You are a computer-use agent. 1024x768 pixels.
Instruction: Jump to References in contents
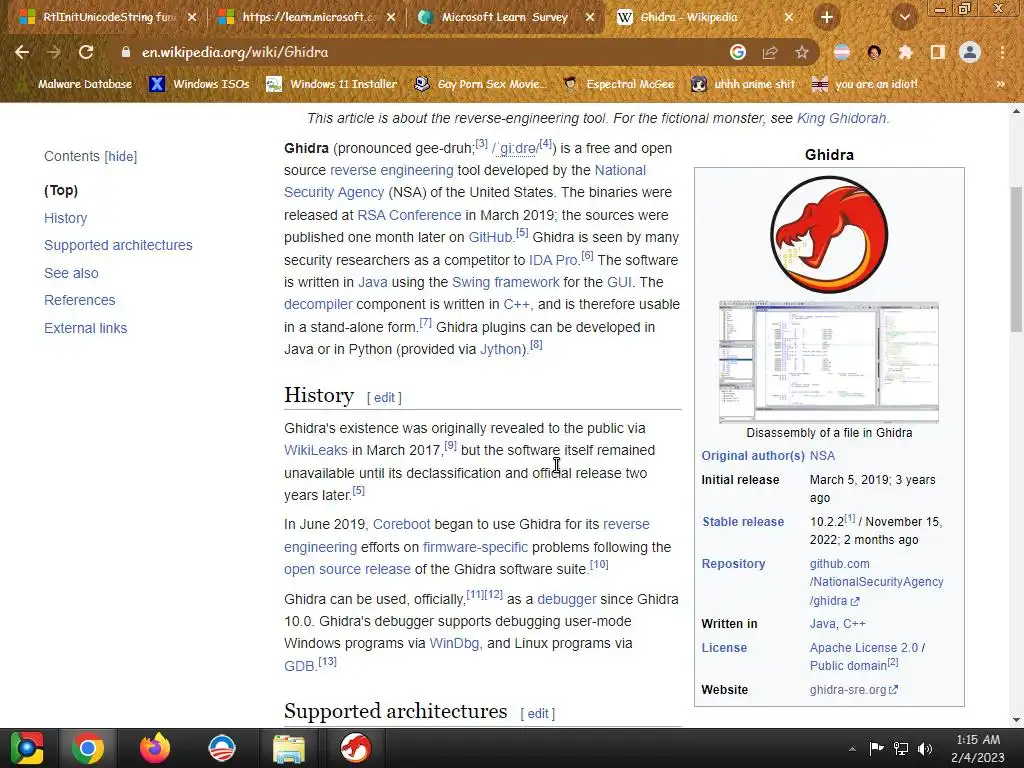click(x=80, y=300)
